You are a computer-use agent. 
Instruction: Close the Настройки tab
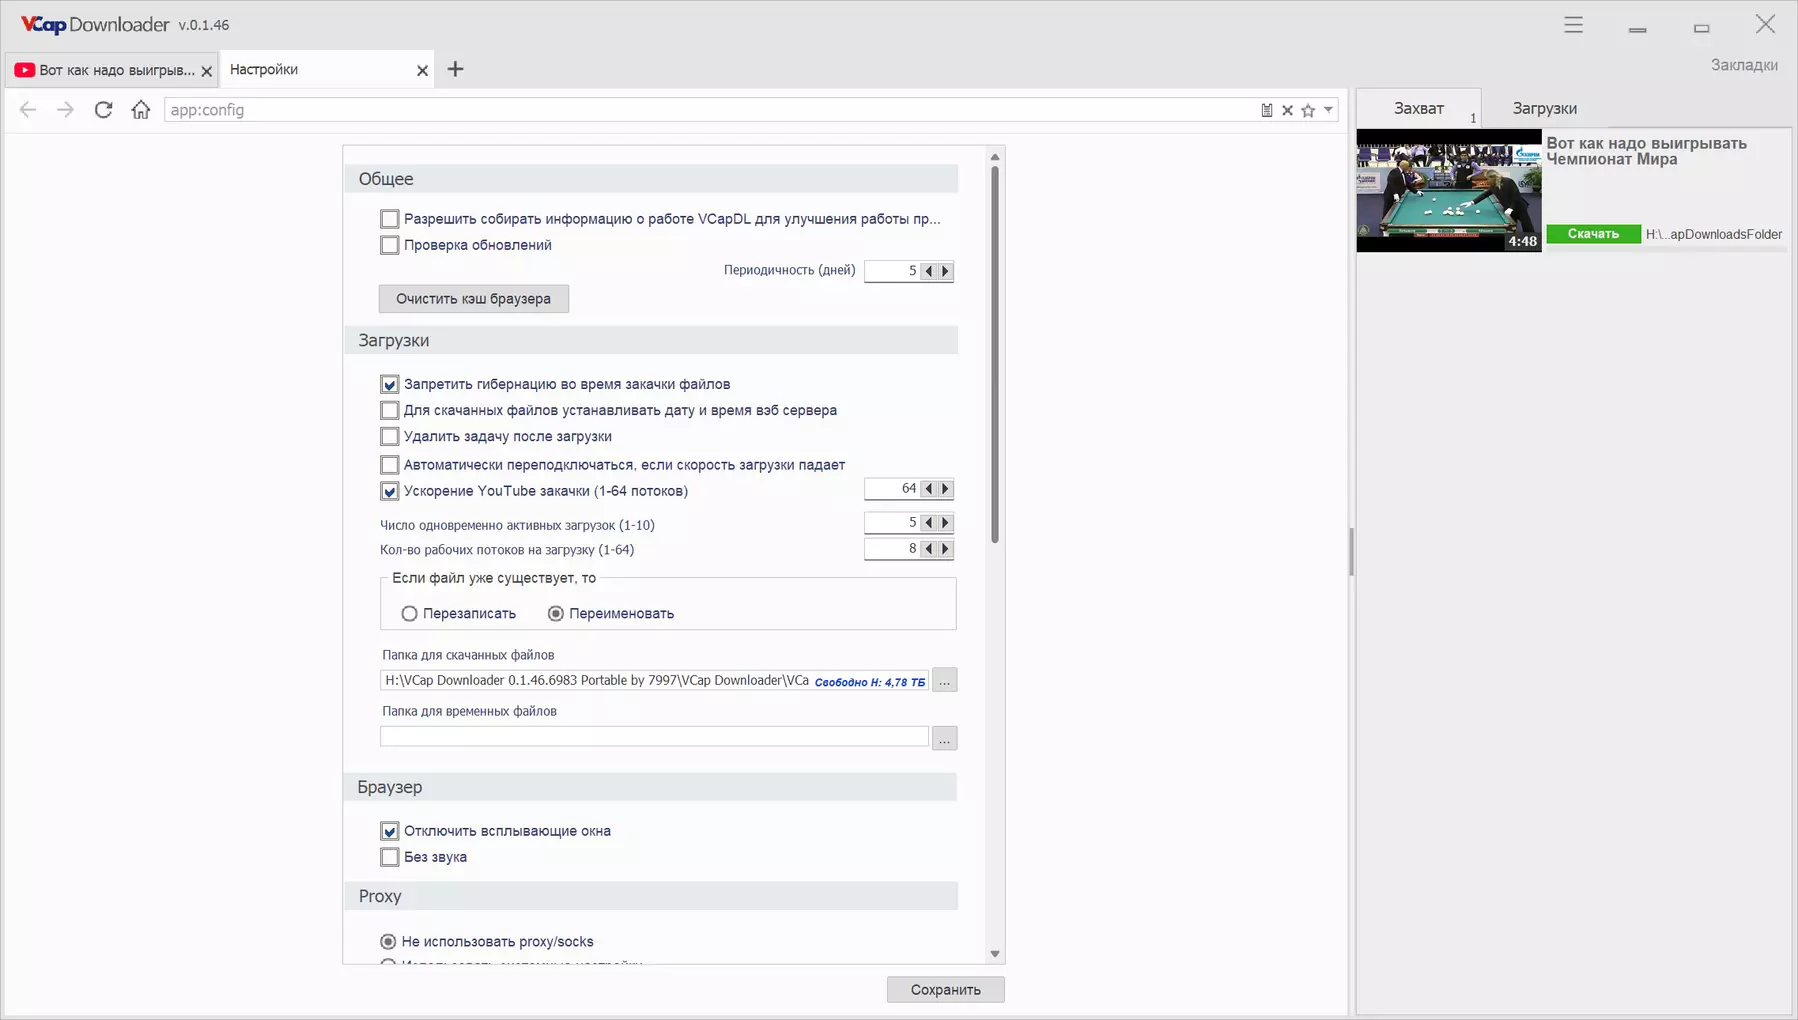[x=422, y=70]
